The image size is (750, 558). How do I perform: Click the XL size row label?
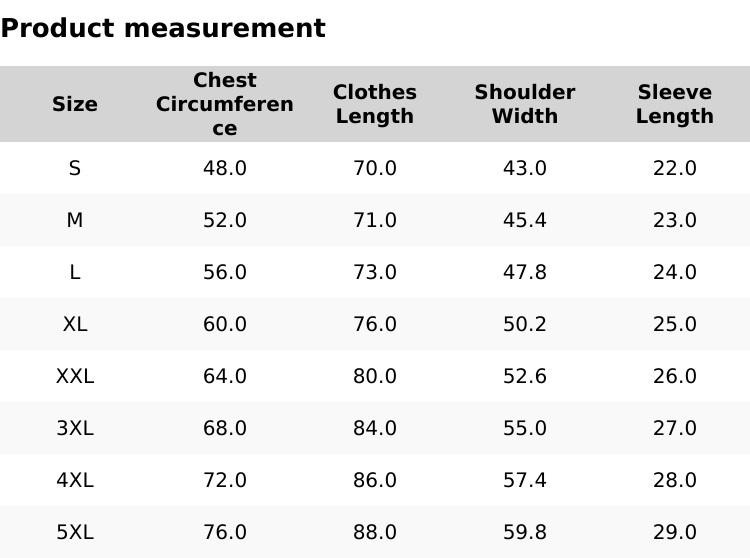click(x=75, y=324)
